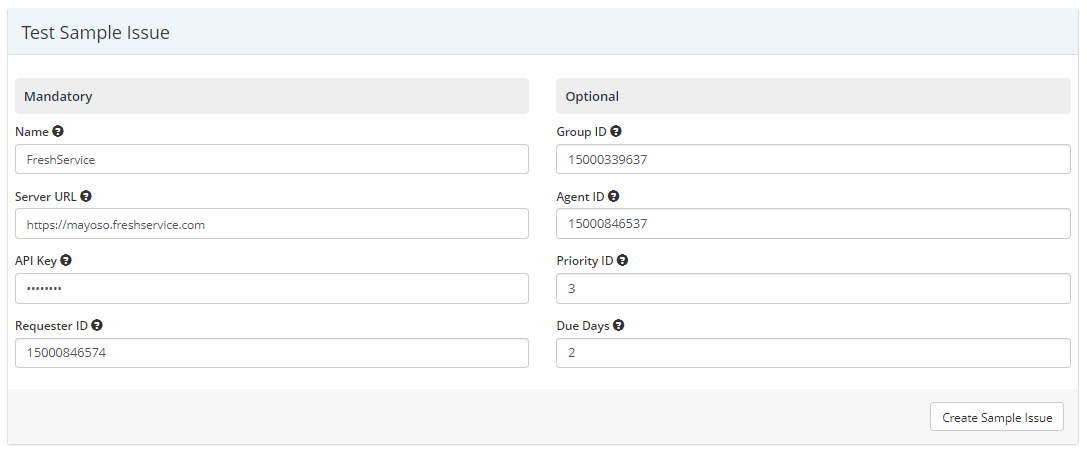This screenshot has height=455, width=1087.
Task: Click the Agent ID input box
Action: pos(813,224)
